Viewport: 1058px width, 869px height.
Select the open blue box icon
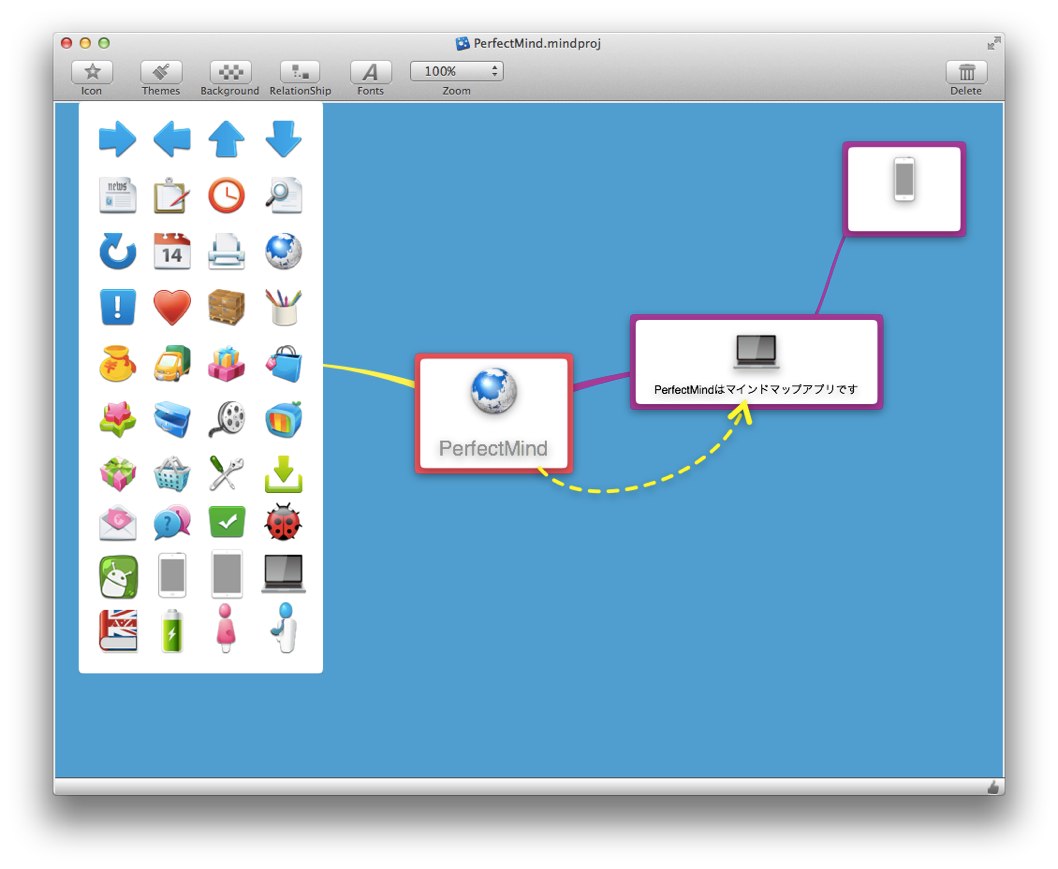click(x=172, y=419)
